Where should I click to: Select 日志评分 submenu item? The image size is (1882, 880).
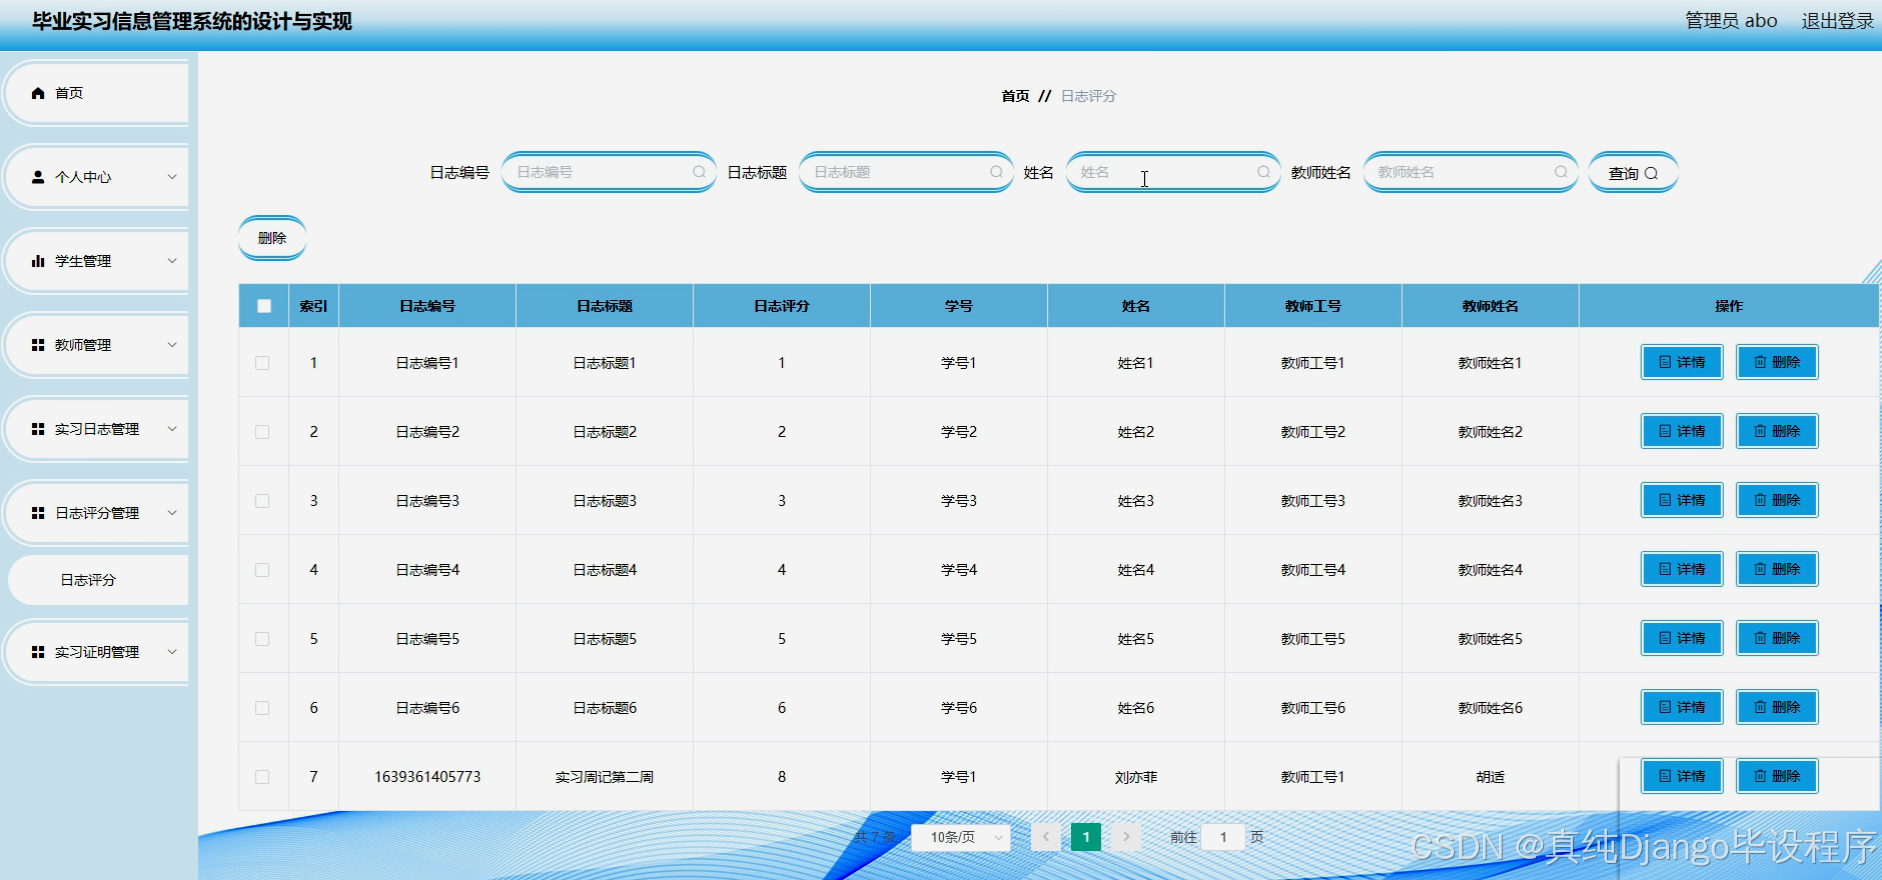tap(98, 580)
